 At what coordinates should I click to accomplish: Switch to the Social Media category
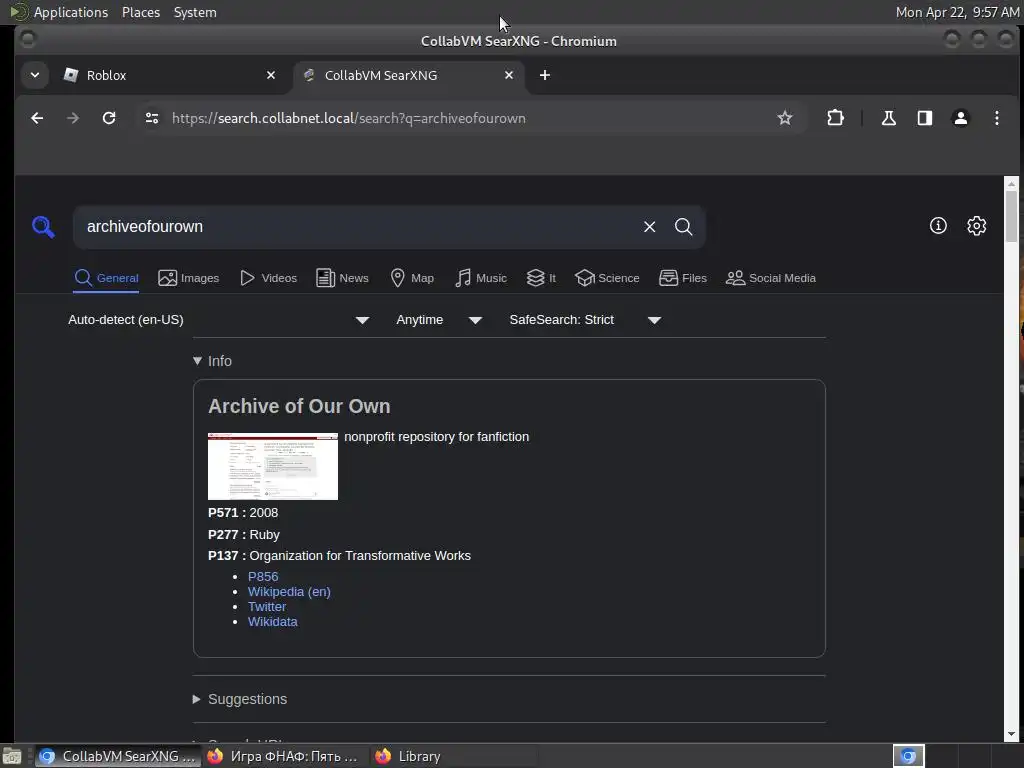(x=771, y=278)
